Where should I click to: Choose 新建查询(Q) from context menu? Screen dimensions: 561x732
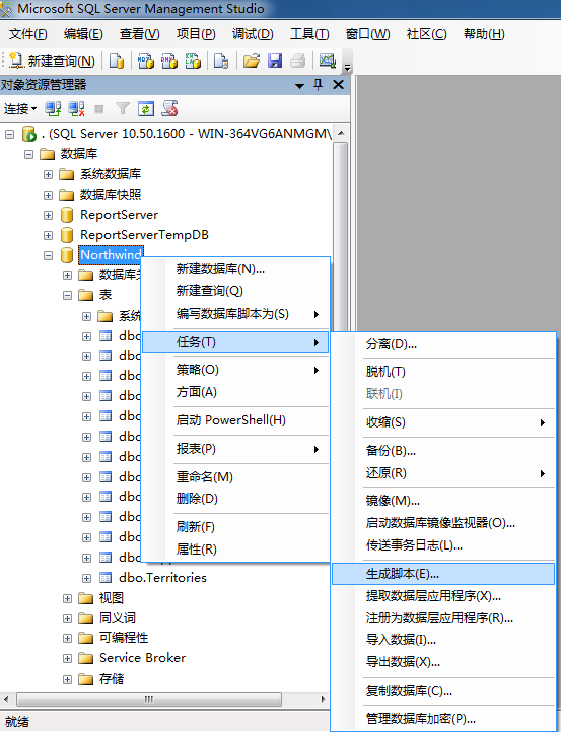[x=235, y=291]
